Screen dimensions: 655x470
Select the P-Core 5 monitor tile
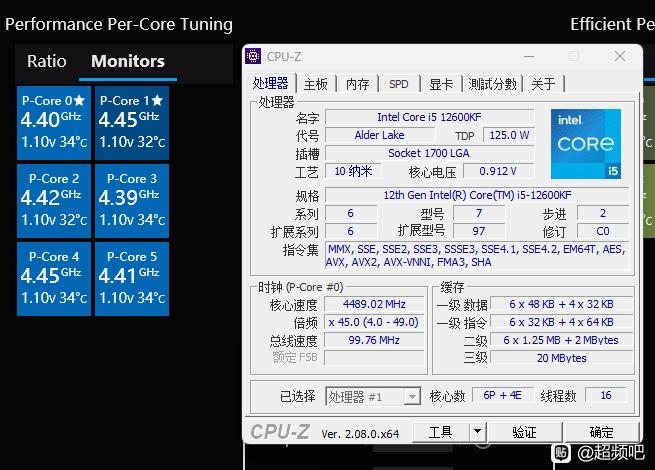(132, 279)
